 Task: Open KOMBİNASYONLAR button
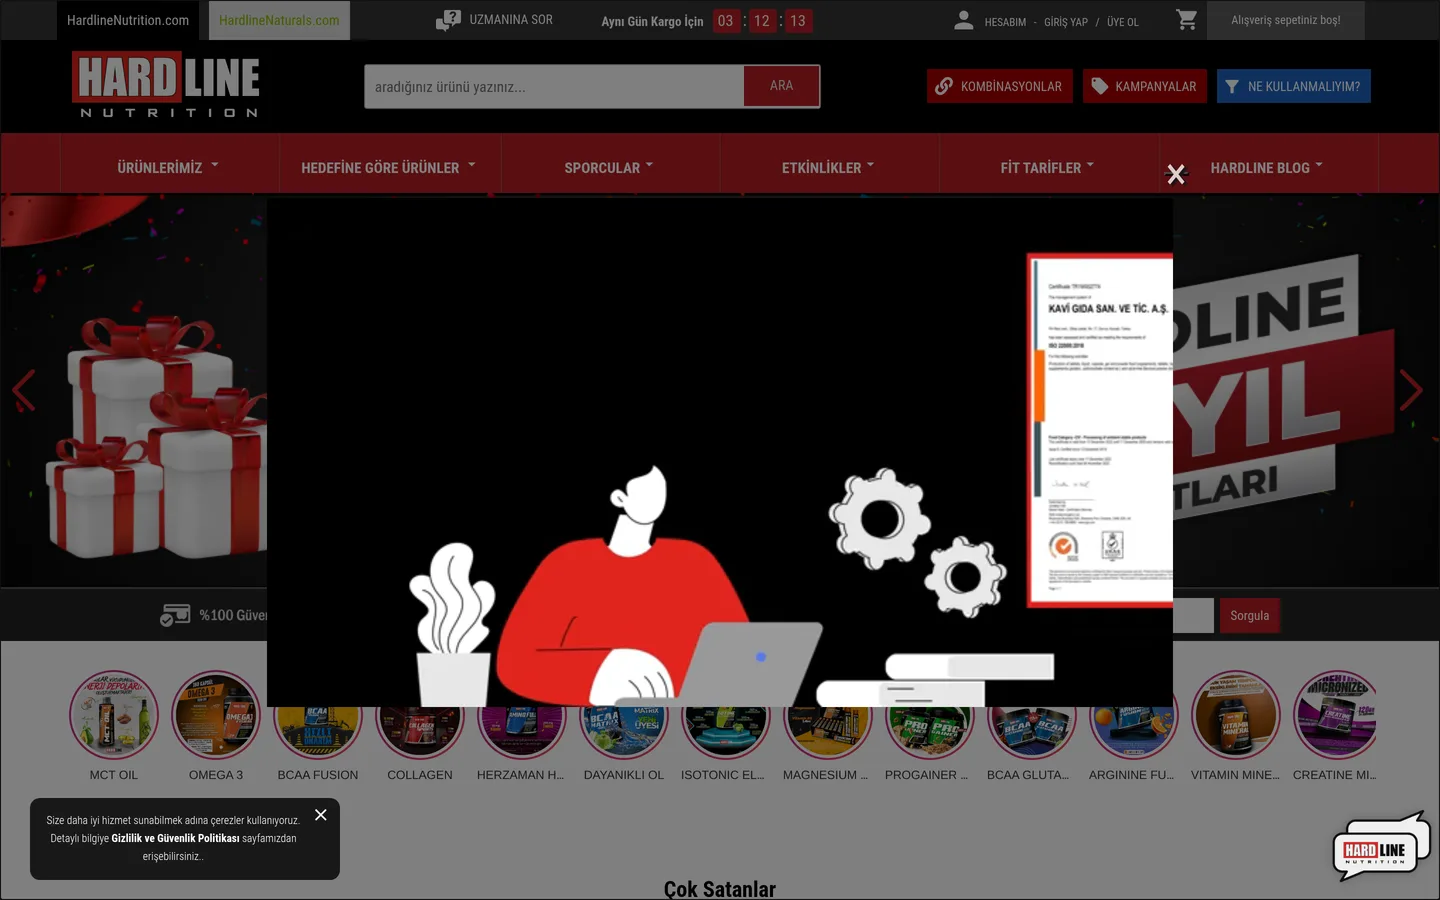tap(1000, 86)
